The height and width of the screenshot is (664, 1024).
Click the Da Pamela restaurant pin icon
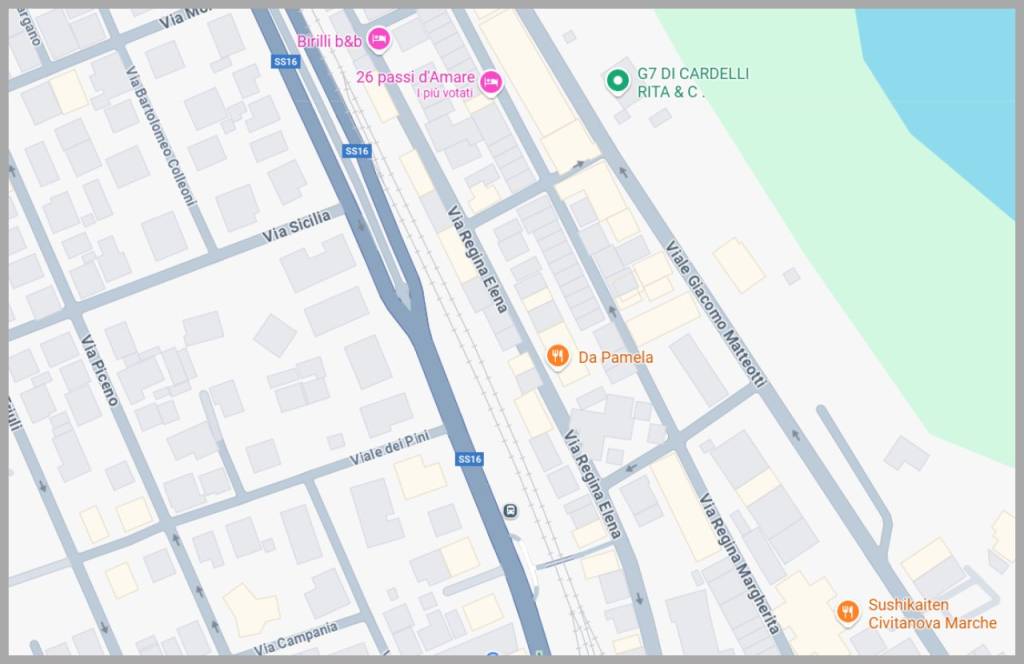coord(557,356)
